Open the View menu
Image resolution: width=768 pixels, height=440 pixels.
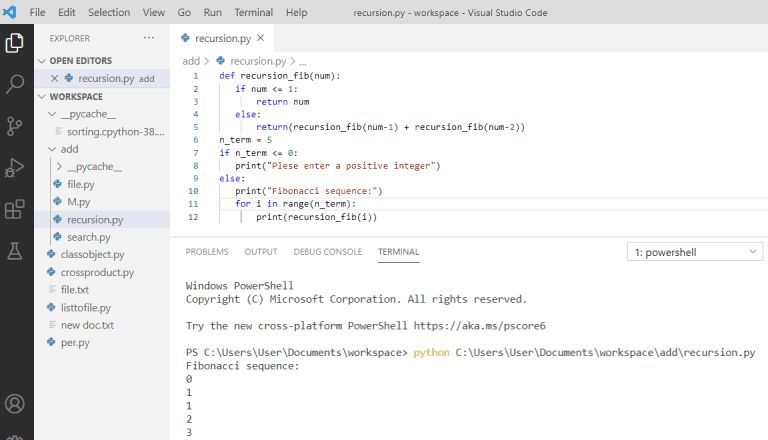pos(154,12)
